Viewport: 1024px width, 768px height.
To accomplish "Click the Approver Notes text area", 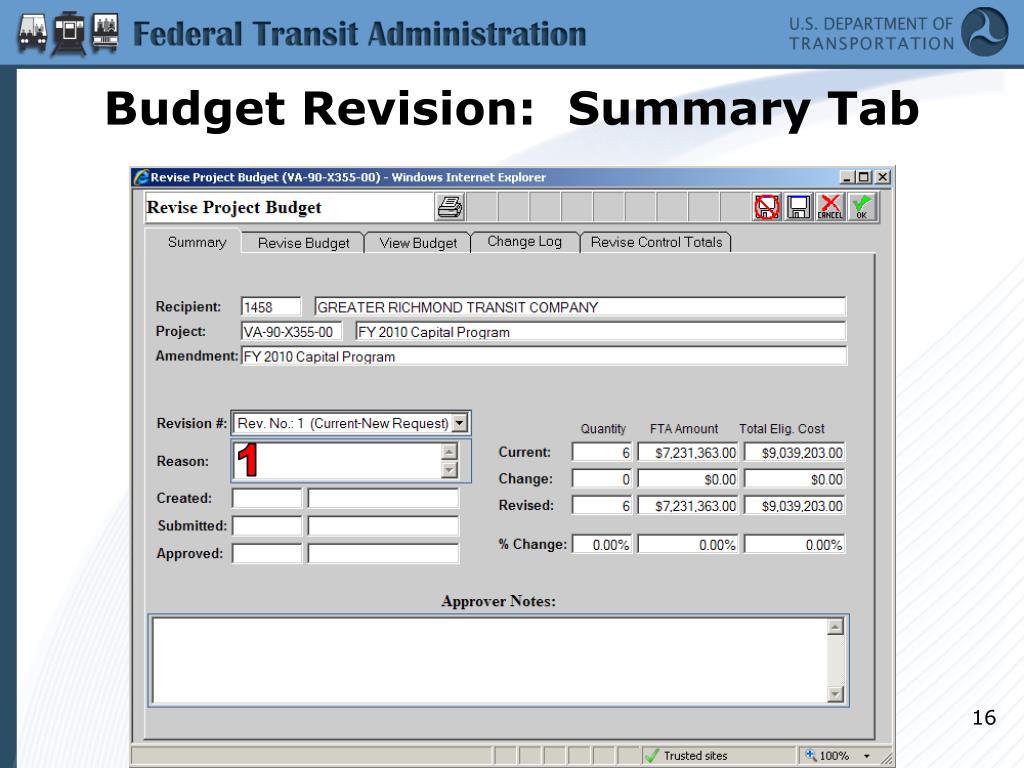I will pos(490,660).
